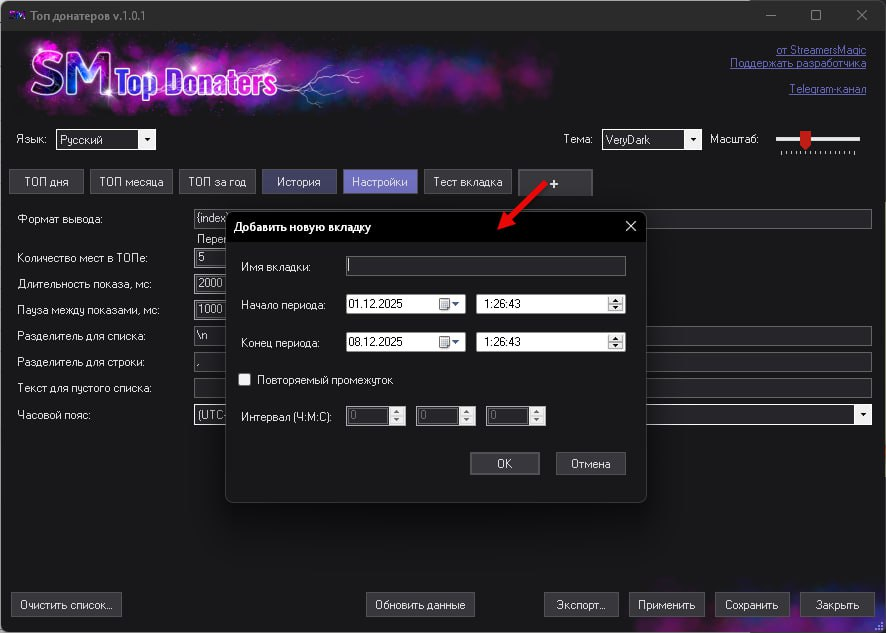Click the app icon in the title bar
Viewport: 886px width, 633px height.
pos(15,15)
